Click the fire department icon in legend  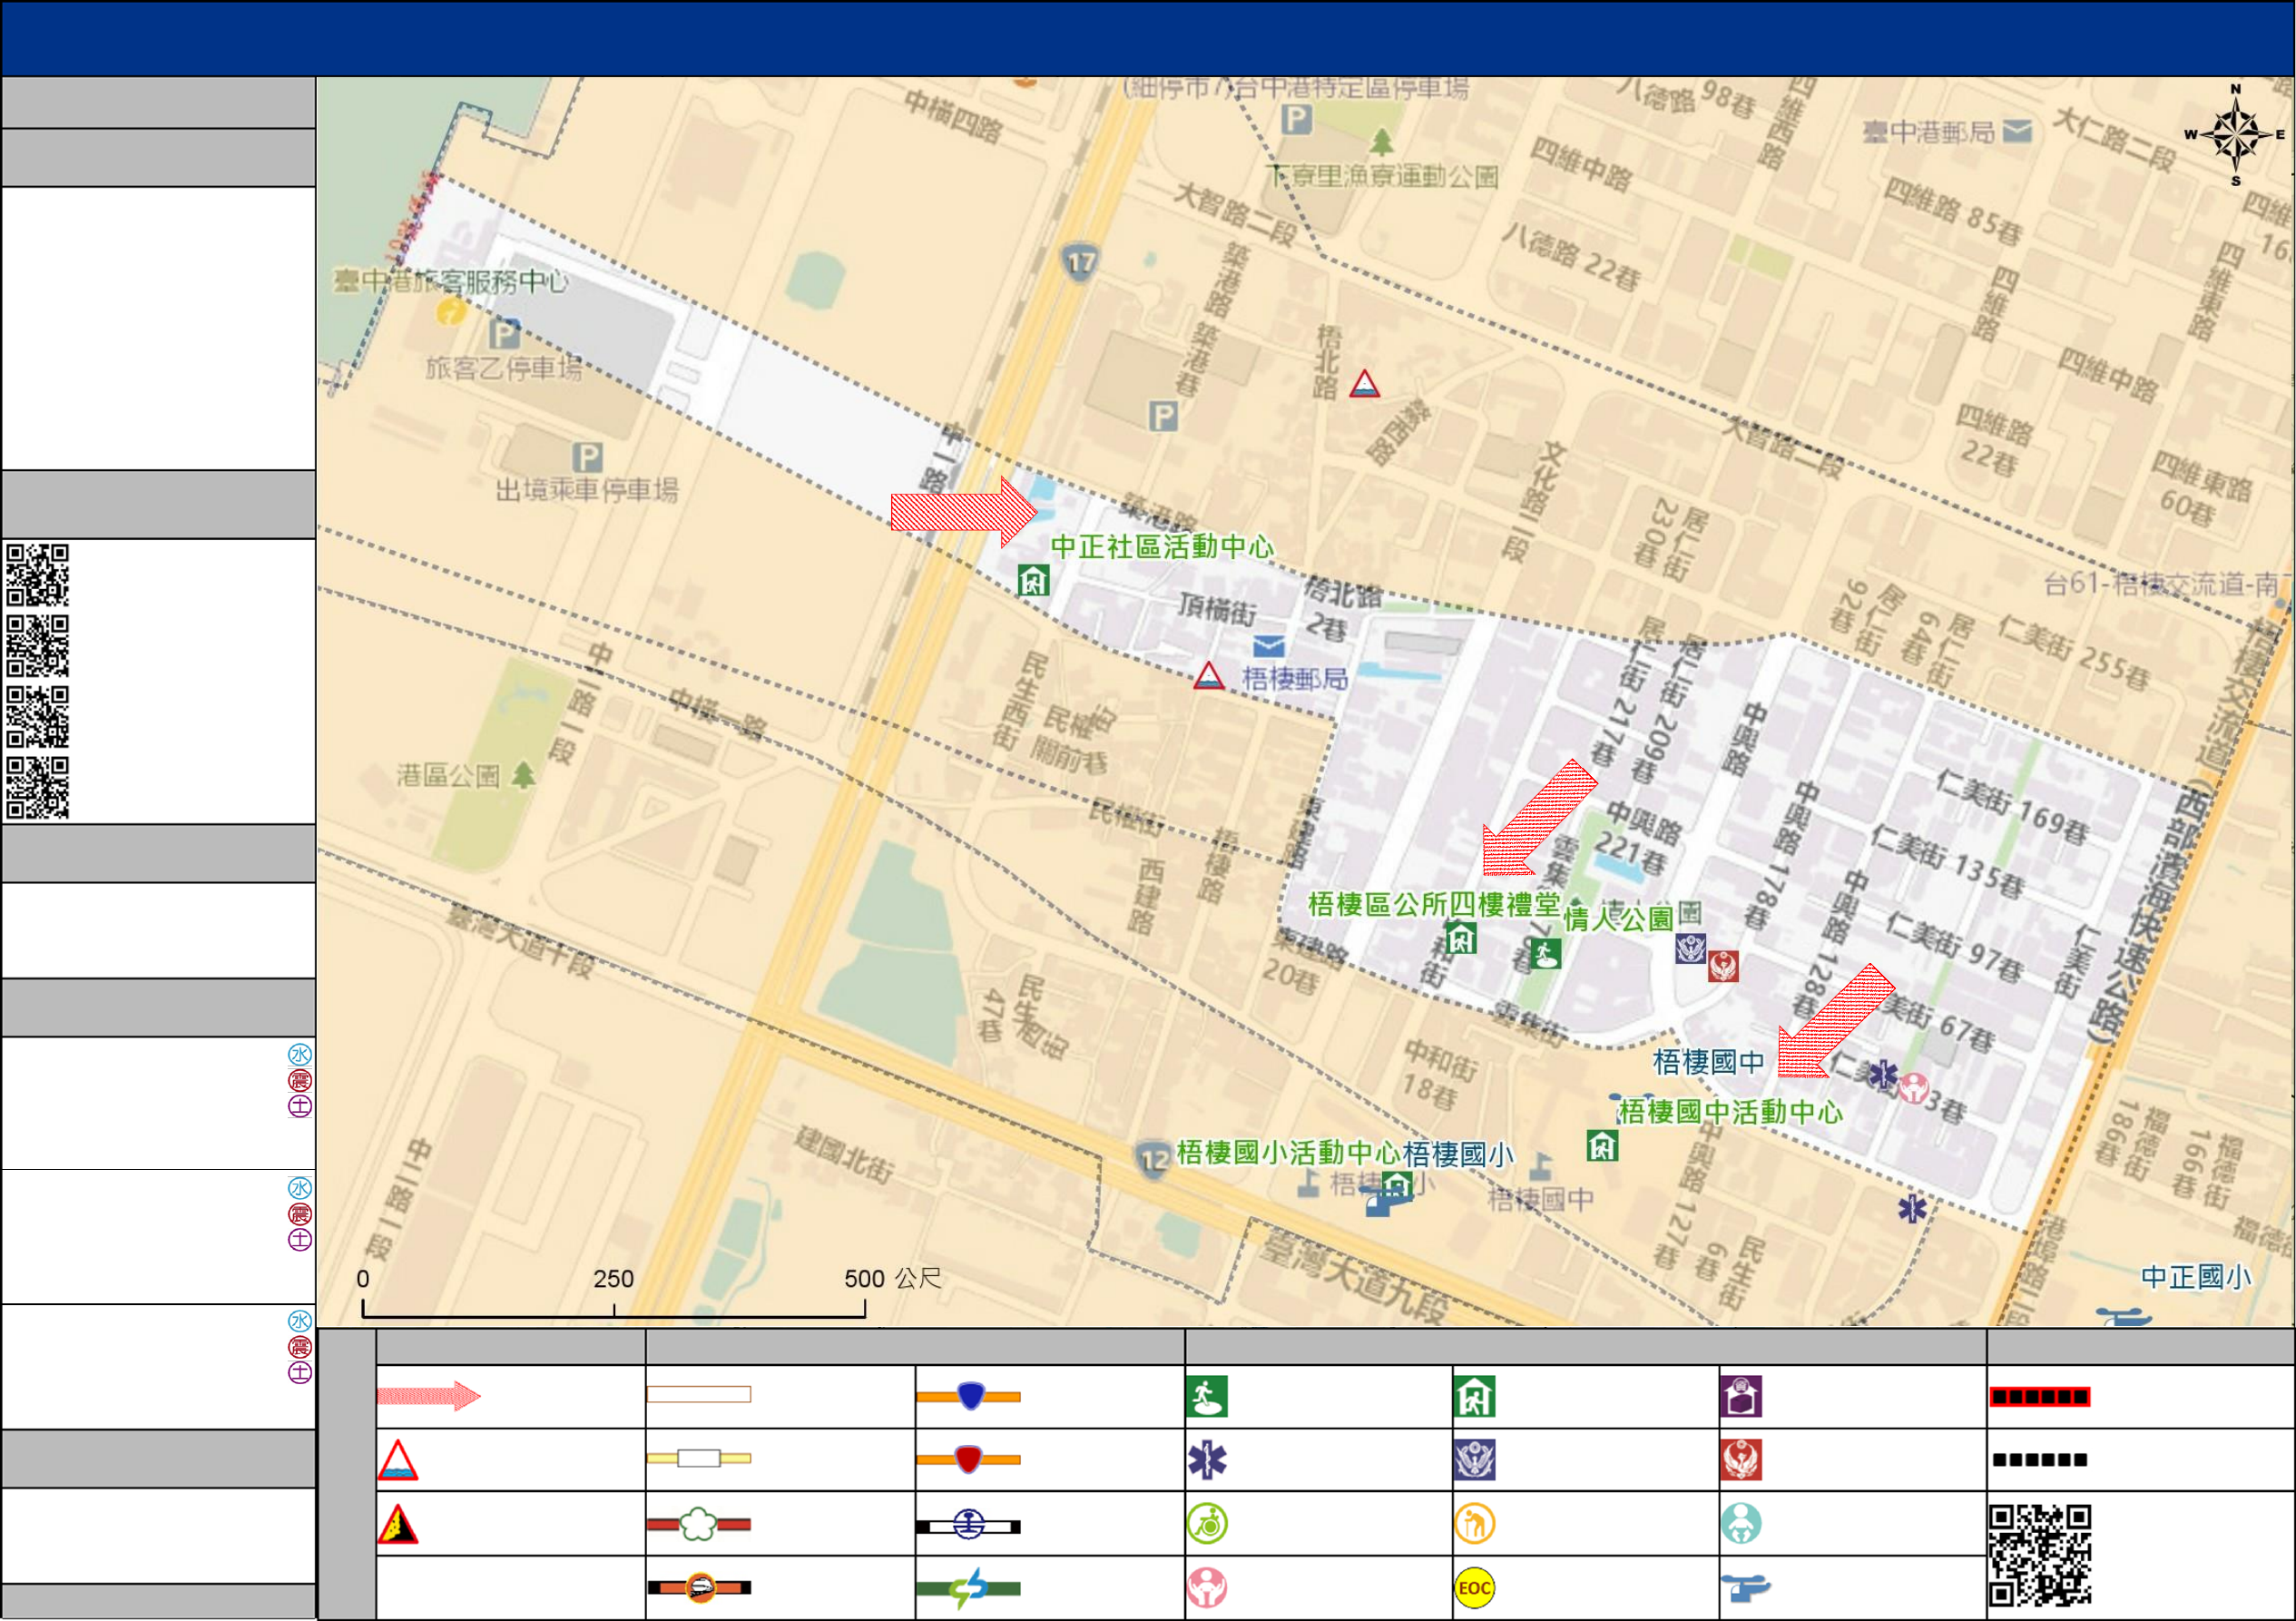pos(1741,1460)
